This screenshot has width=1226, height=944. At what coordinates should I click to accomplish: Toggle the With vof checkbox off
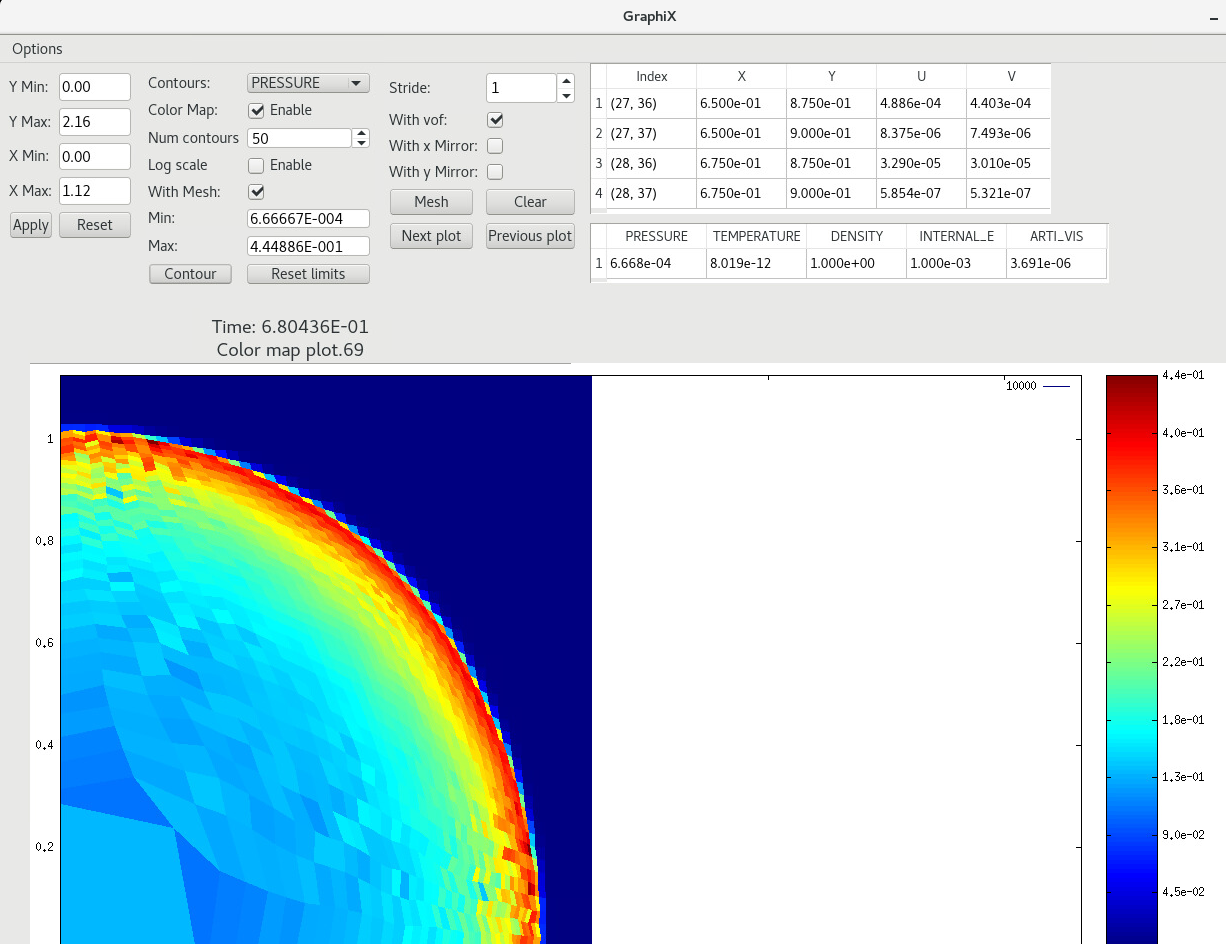pos(493,119)
